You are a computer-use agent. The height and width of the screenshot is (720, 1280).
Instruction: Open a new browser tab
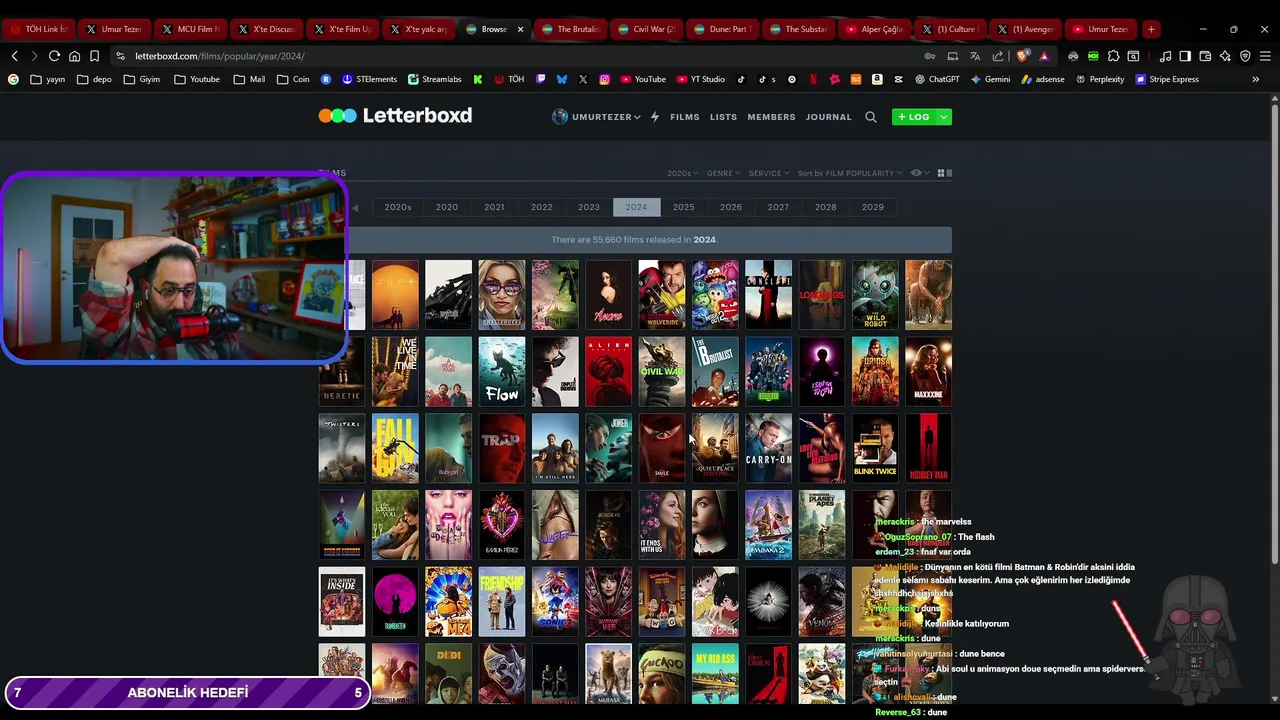[x=1151, y=29]
